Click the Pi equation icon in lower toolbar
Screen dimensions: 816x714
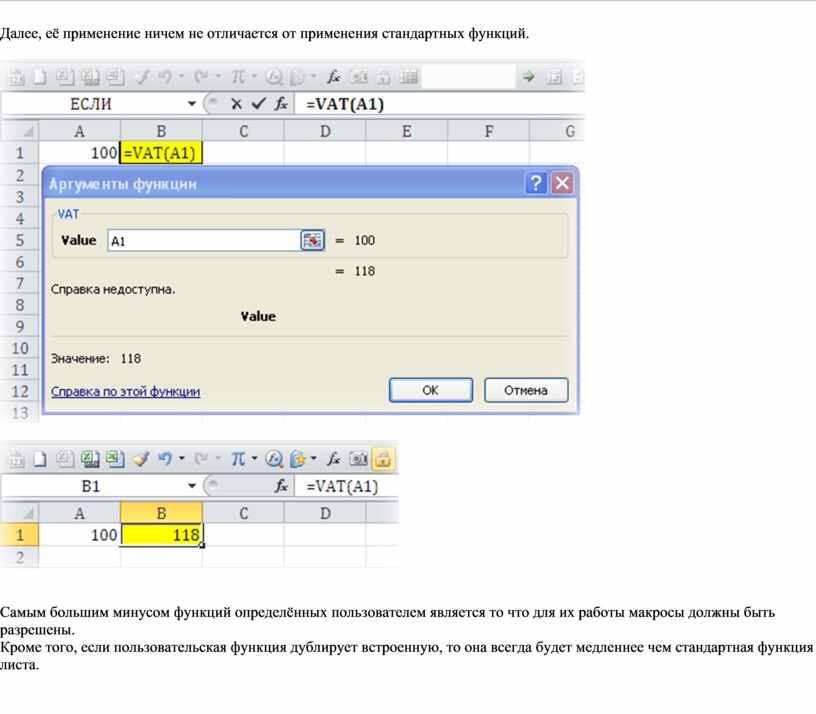[x=238, y=459]
